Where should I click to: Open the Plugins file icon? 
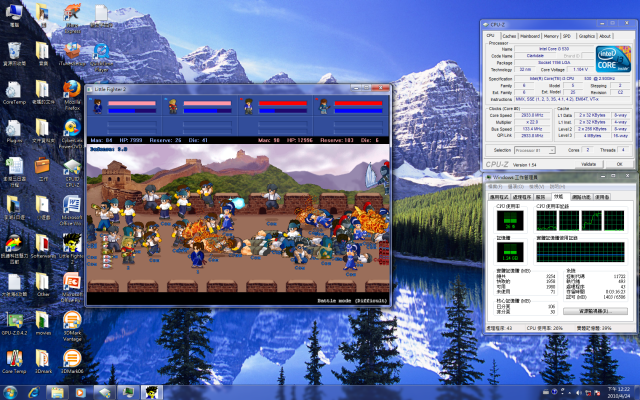point(14,131)
